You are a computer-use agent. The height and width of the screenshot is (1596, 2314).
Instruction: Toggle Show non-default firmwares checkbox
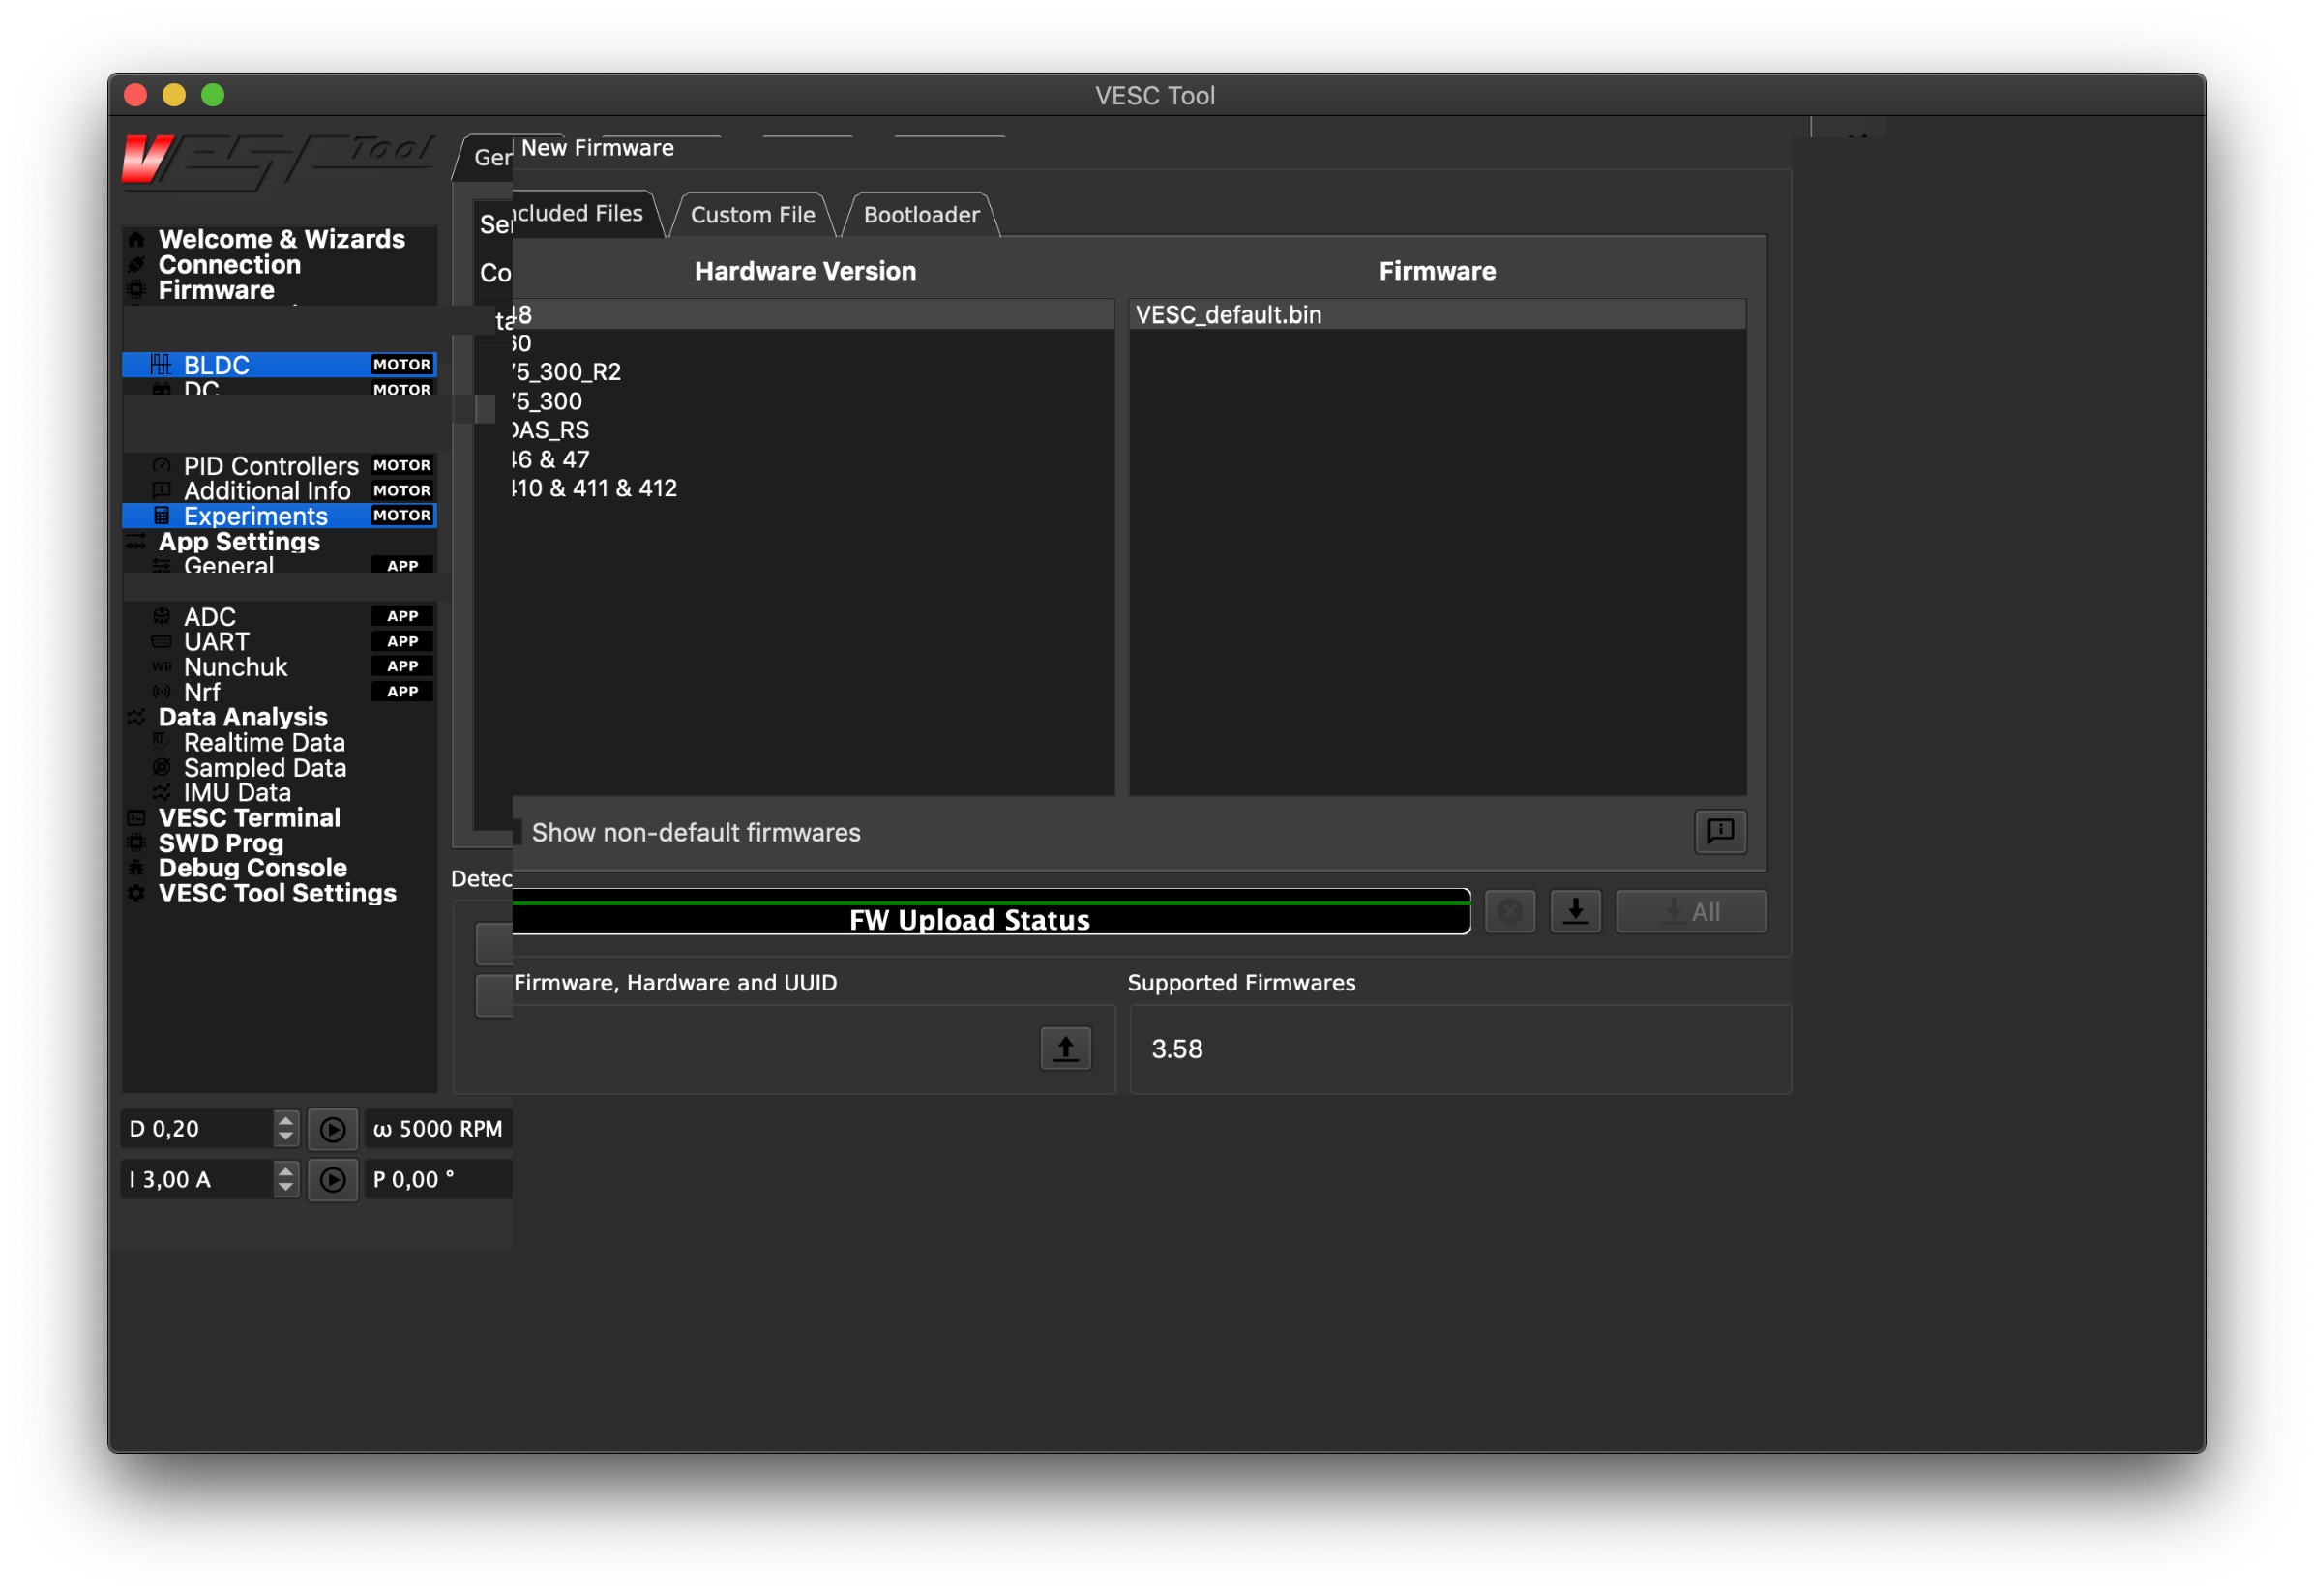[517, 832]
